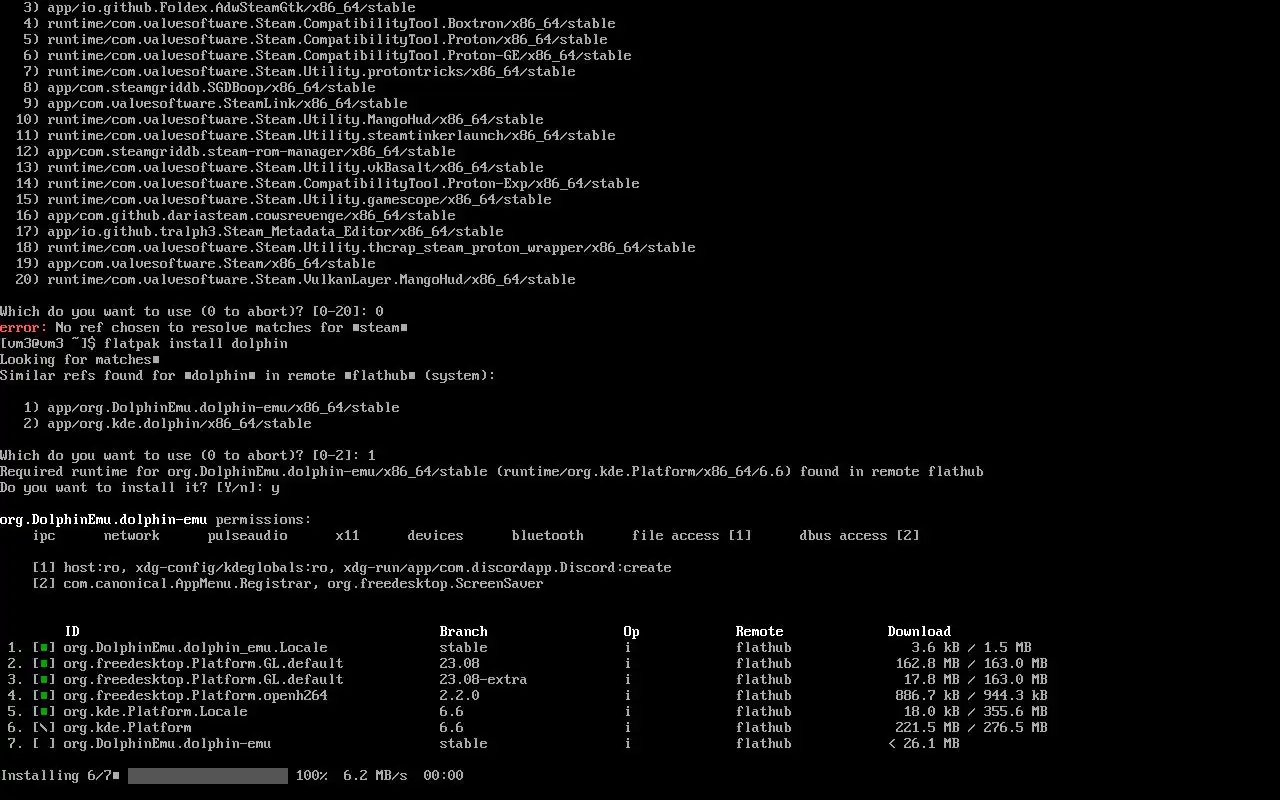Click dariasteam.cowsrevenge app entry
Image resolution: width=1280 pixels, height=800 pixels.
coord(251,216)
